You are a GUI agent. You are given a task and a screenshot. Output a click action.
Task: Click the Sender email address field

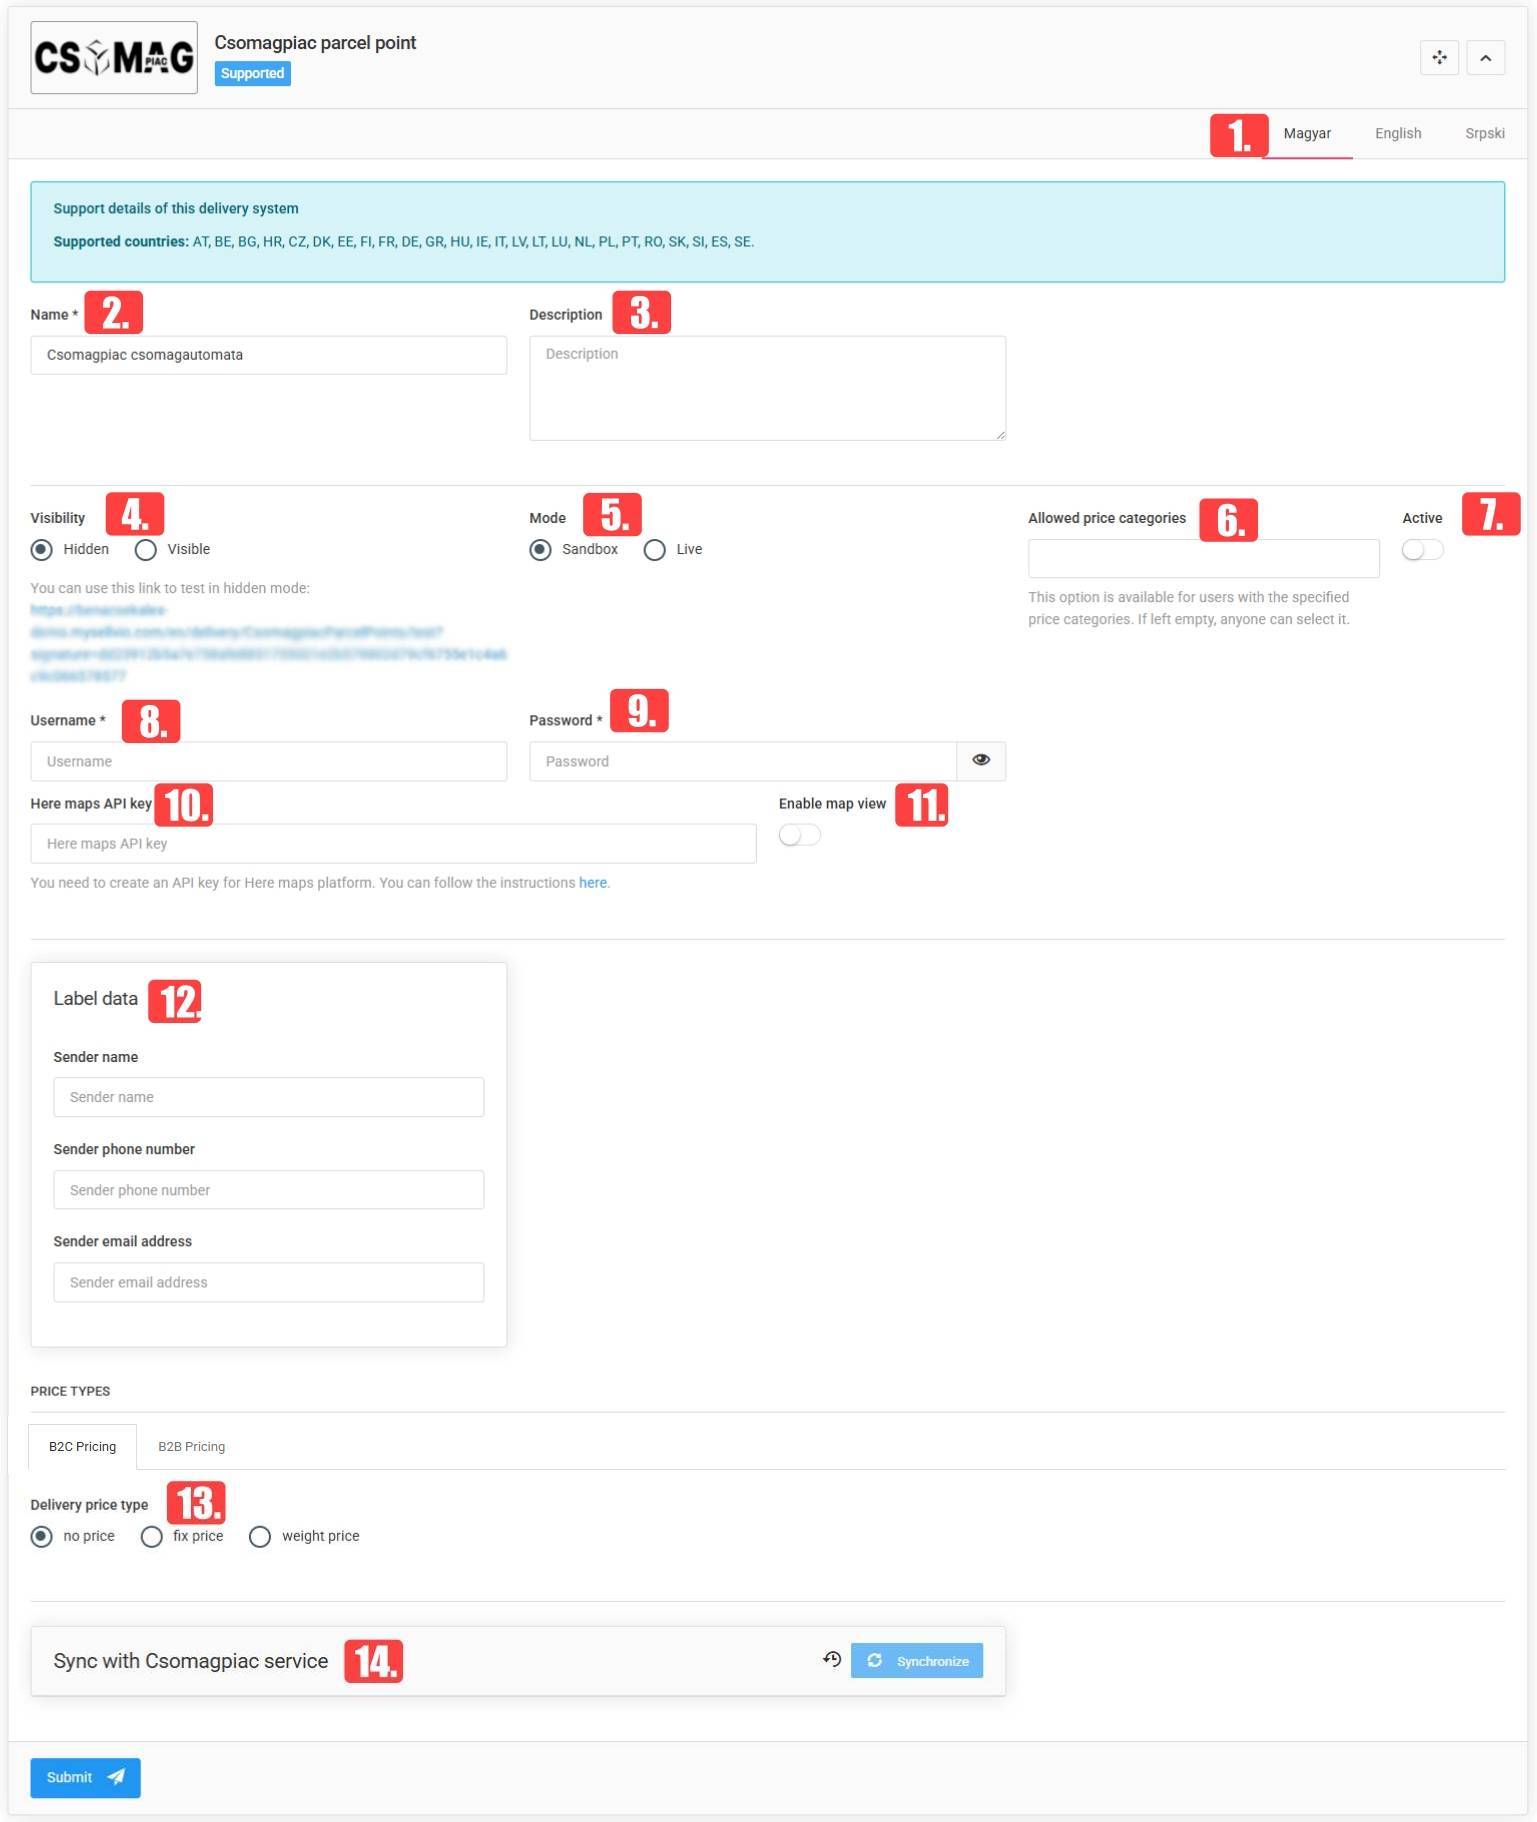point(268,1282)
